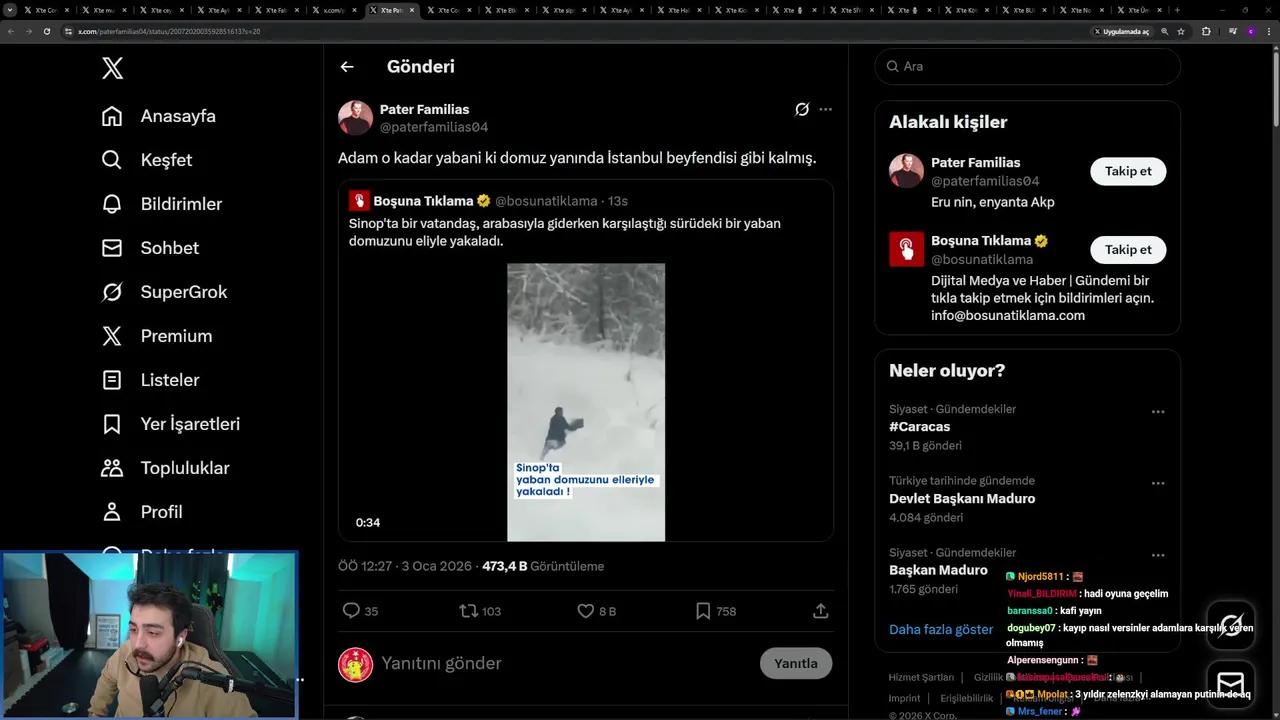The height and width of the screenshot is (720, 1280).
Task: Open Chrome profile avatar icon
Action: (1250, 31)
